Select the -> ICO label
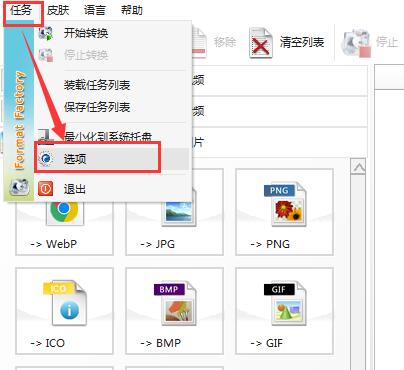404x370 pixels. 47,343
